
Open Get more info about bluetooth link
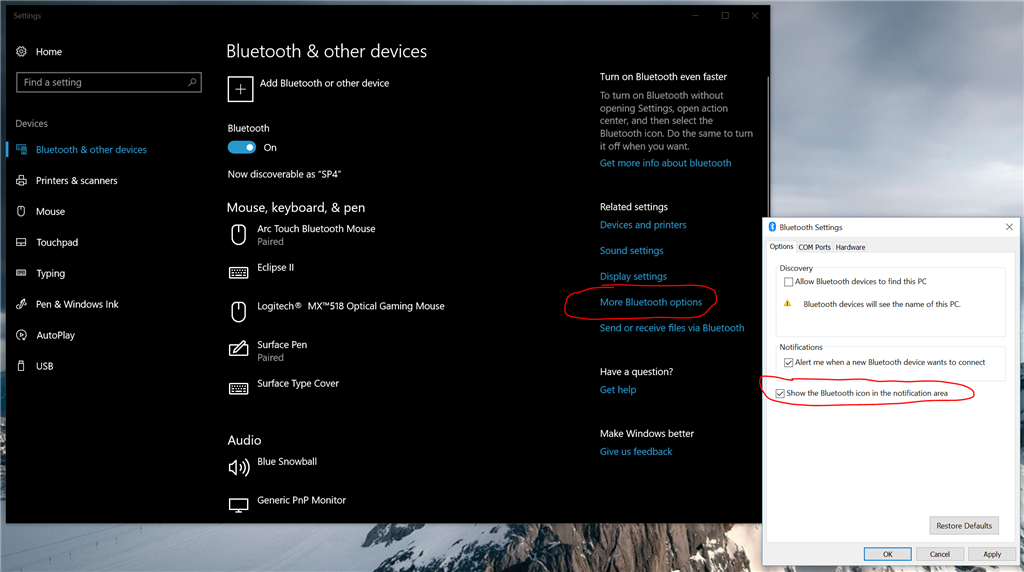(665, 163)
